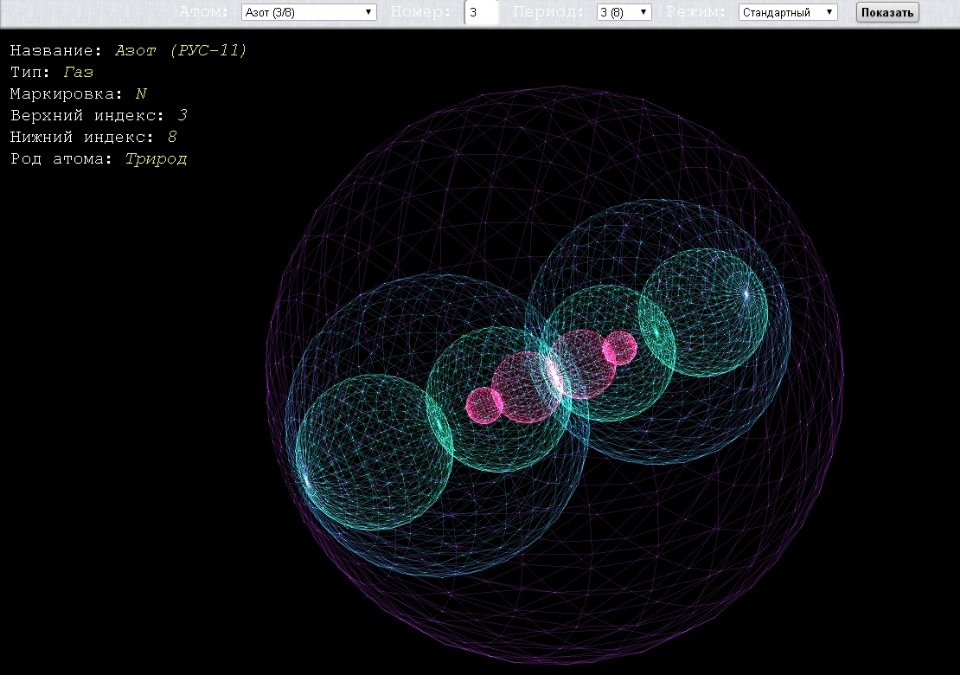Click the Номер: label in toolbar
Screen dimensions: 960x675
pyautogui.click(x=421, y=12)
